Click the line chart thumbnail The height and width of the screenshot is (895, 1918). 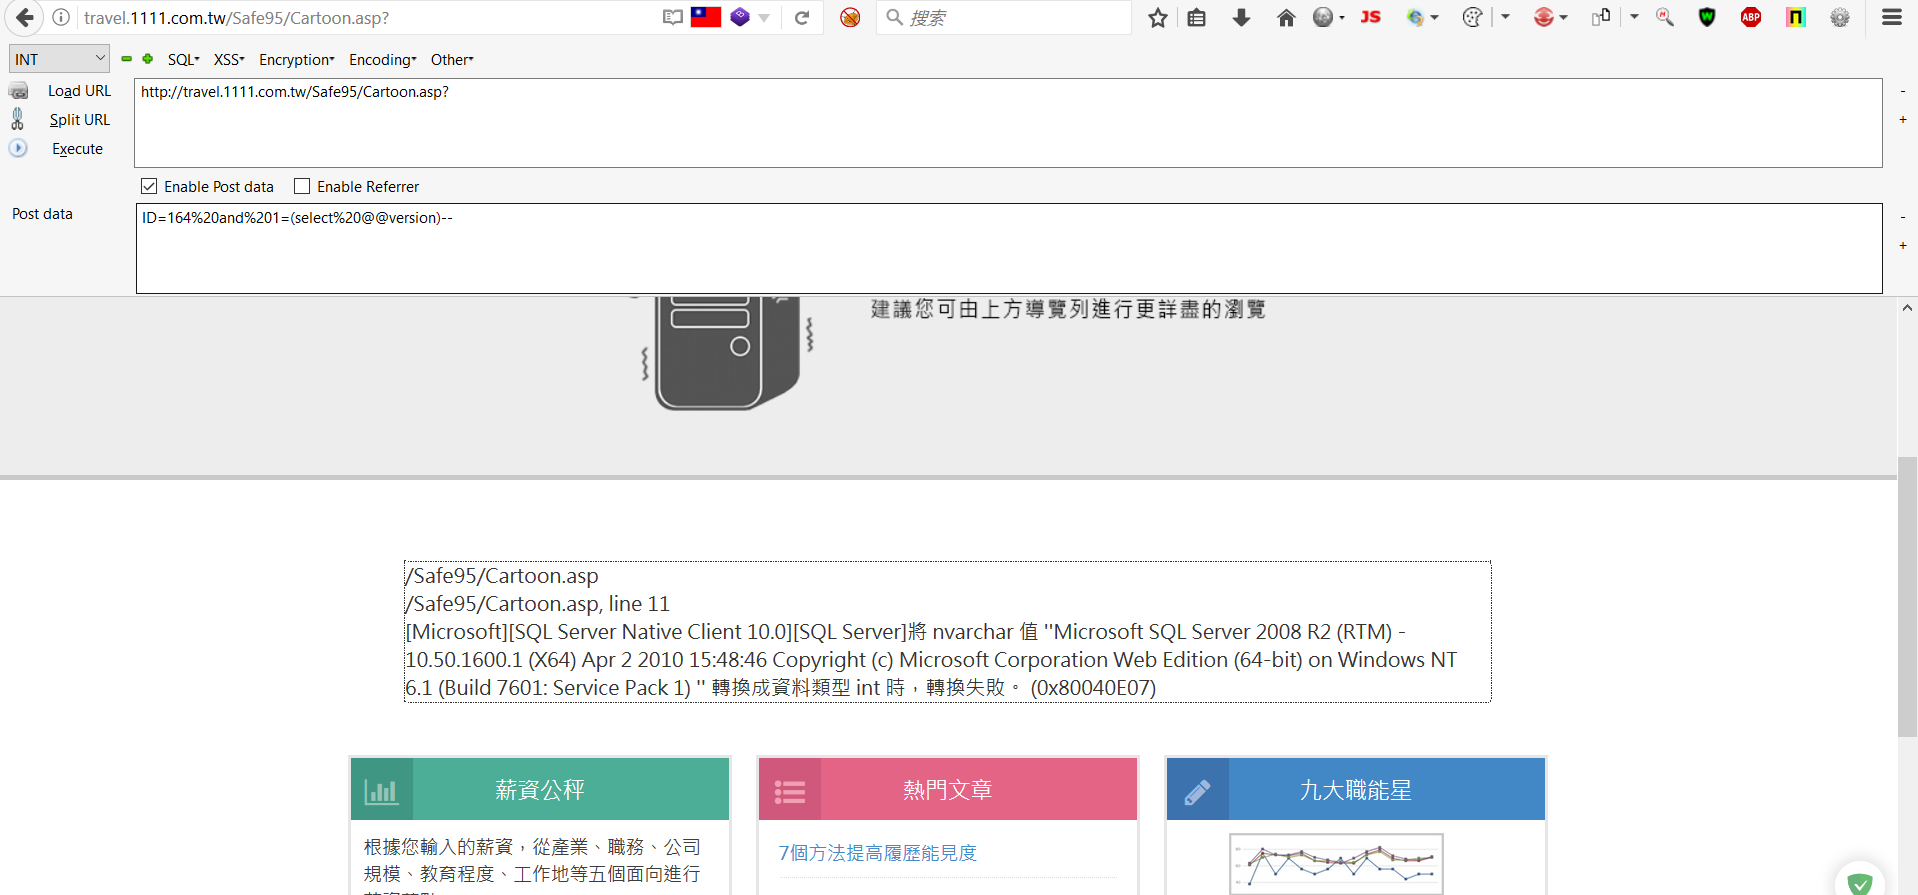(1336, 864)
